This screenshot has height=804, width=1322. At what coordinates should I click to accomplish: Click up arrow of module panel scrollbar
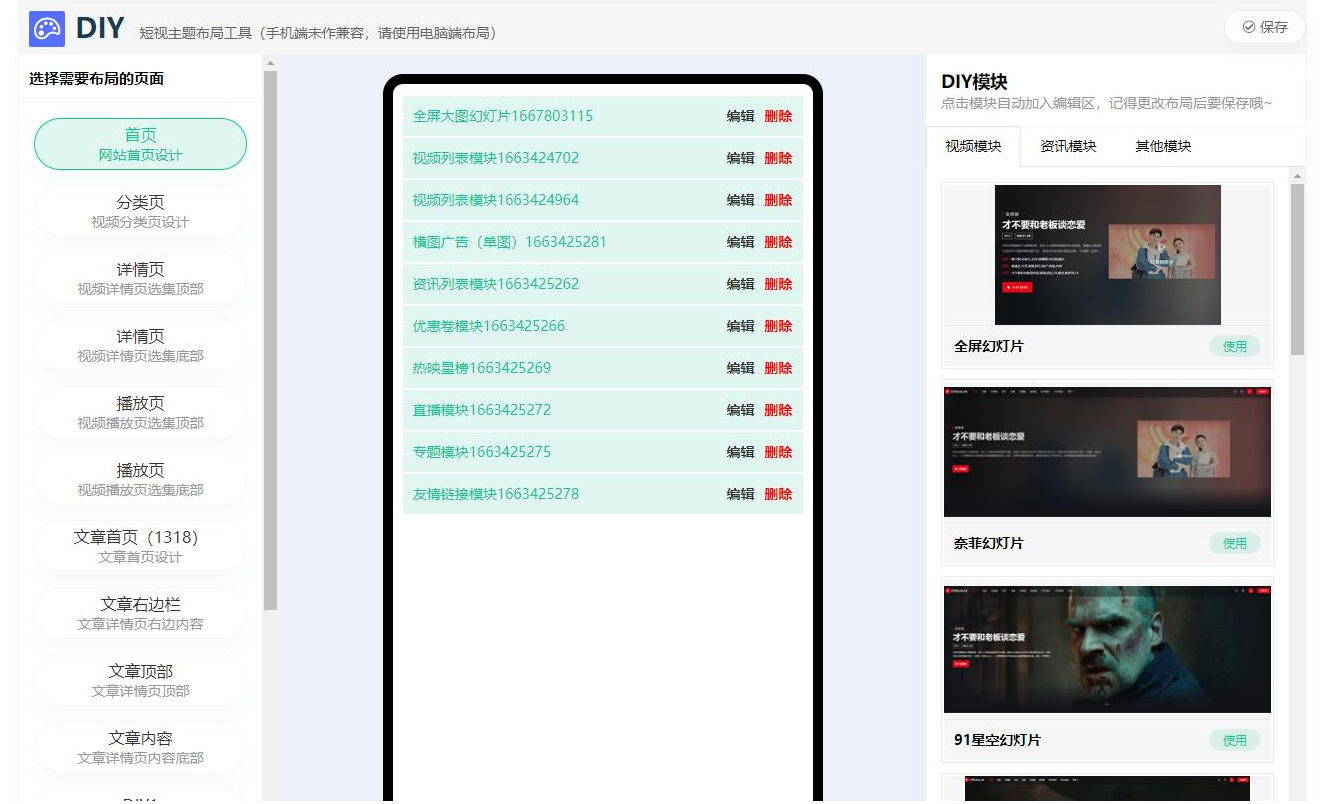click(x=1298, y=176)
